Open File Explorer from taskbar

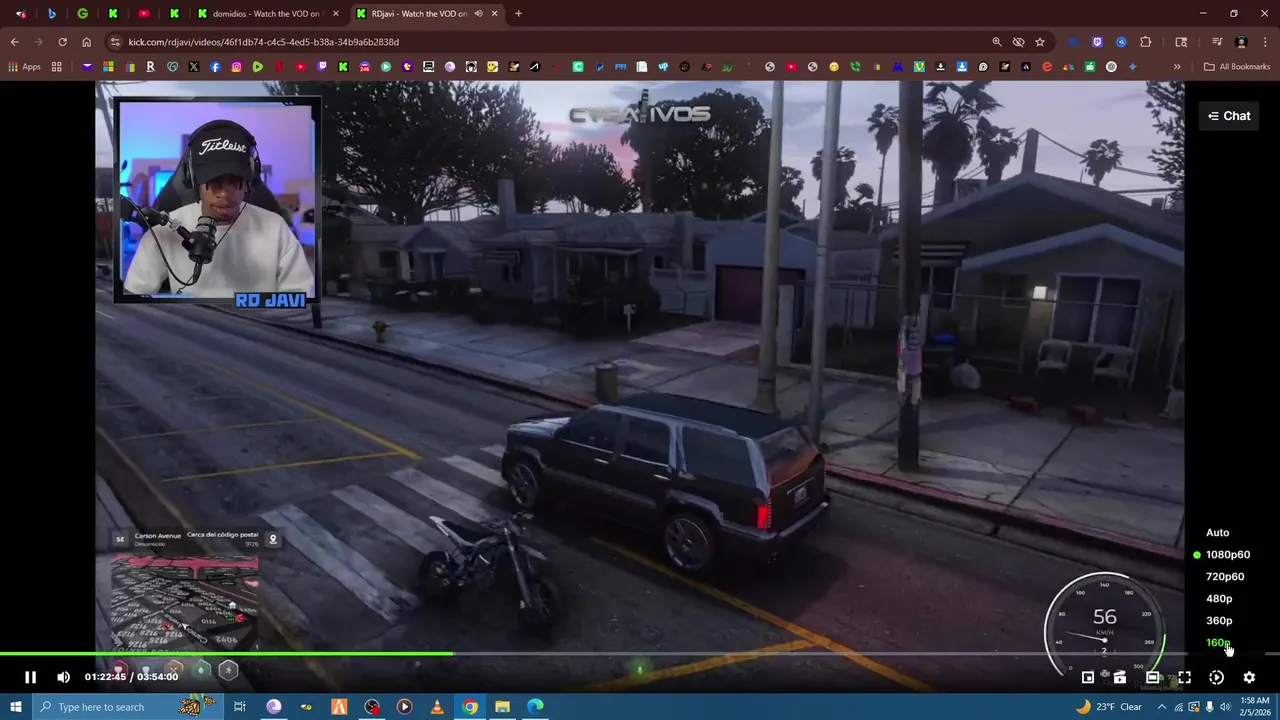[x=503, y=707]
